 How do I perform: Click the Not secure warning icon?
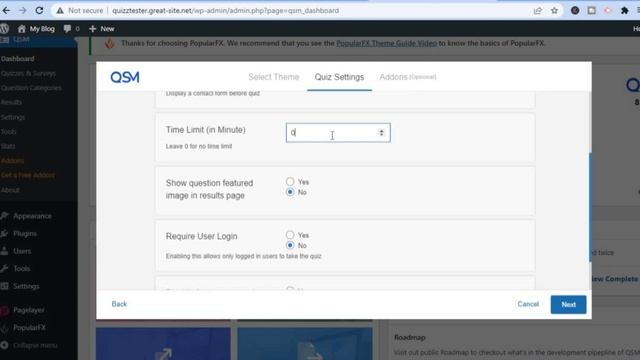(x=60, y=11)
